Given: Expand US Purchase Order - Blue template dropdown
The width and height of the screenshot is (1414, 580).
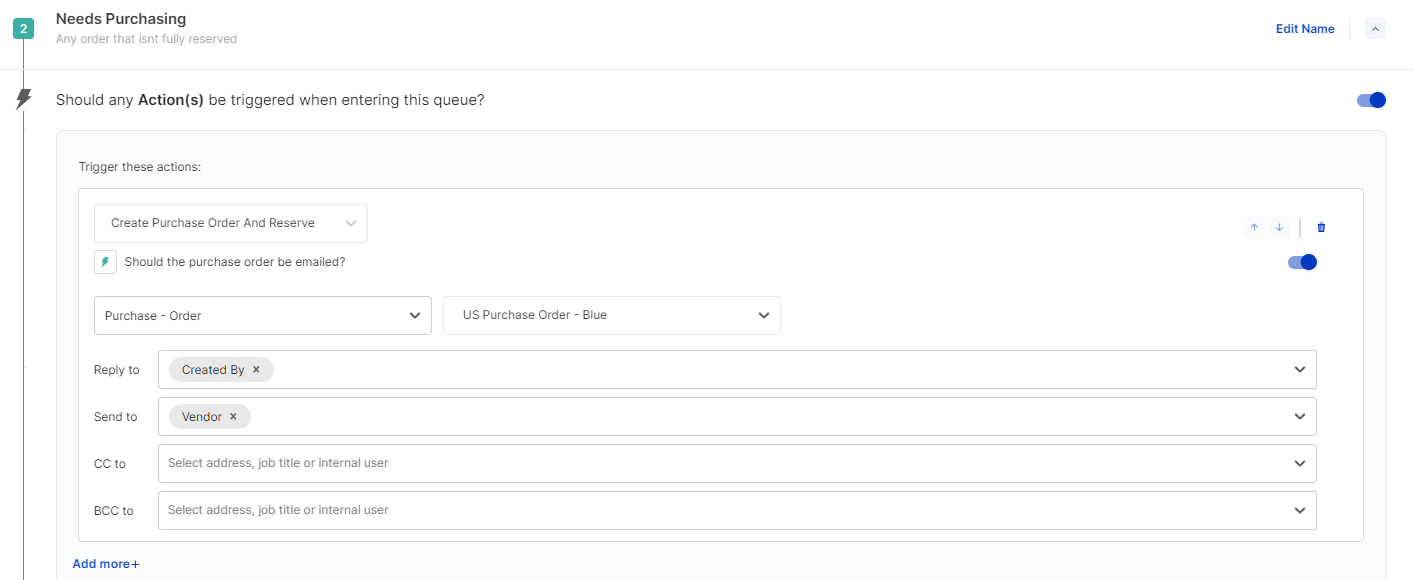Looking at the screenshot, I should point(611,315).
